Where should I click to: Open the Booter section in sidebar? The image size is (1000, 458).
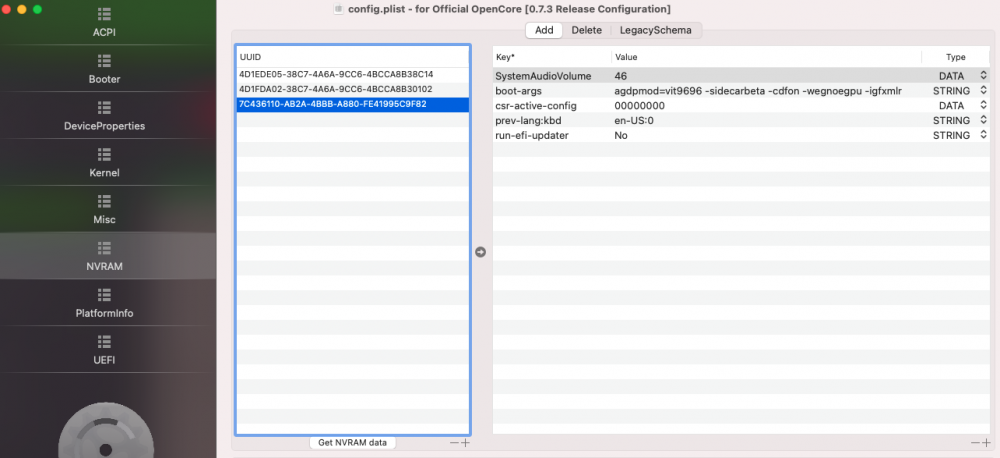(104, 69)
